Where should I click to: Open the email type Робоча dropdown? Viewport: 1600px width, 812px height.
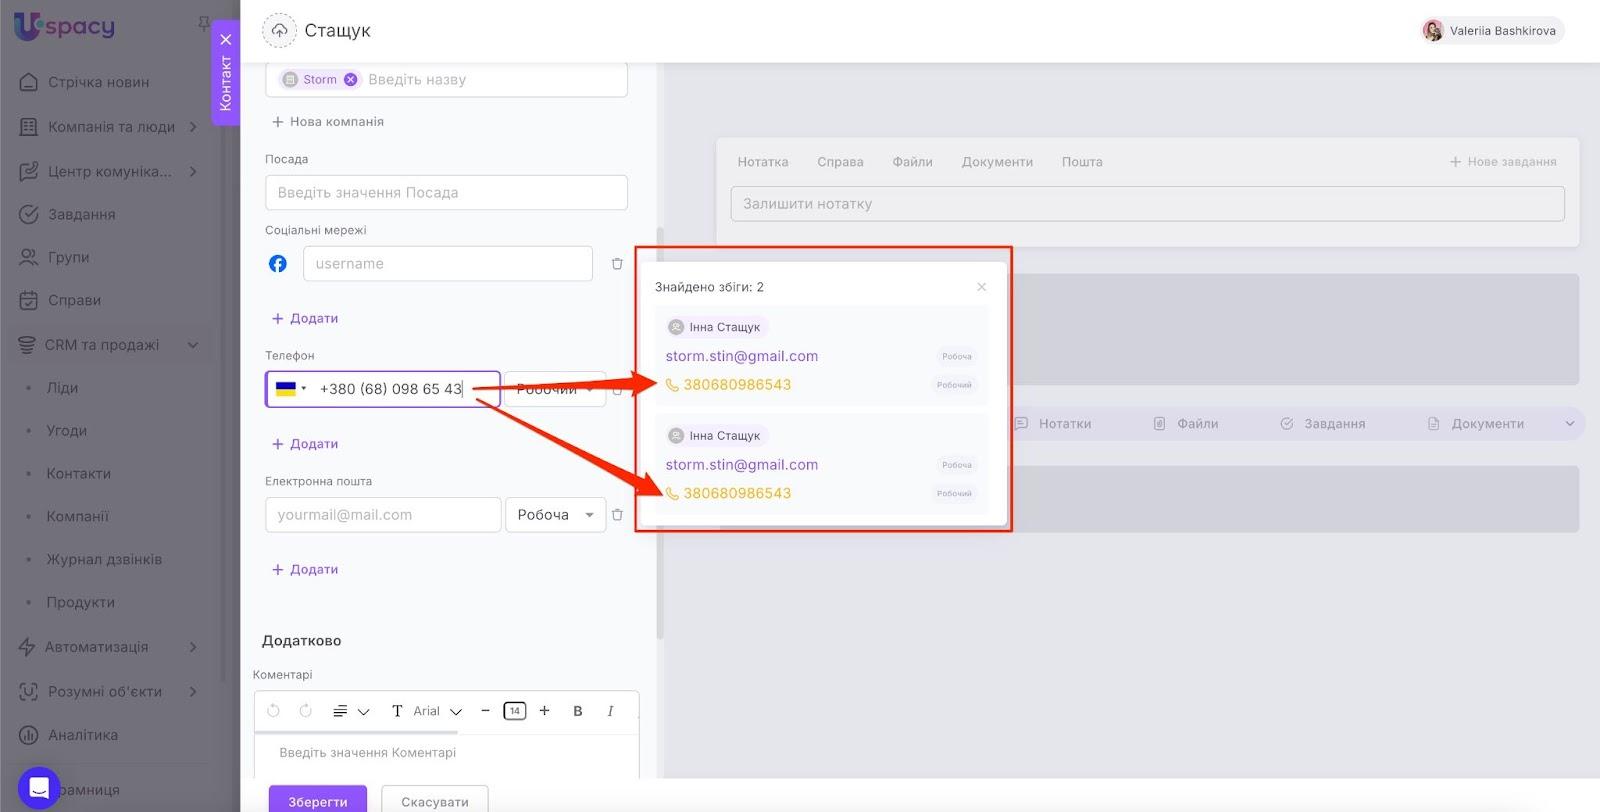(555, 515)
